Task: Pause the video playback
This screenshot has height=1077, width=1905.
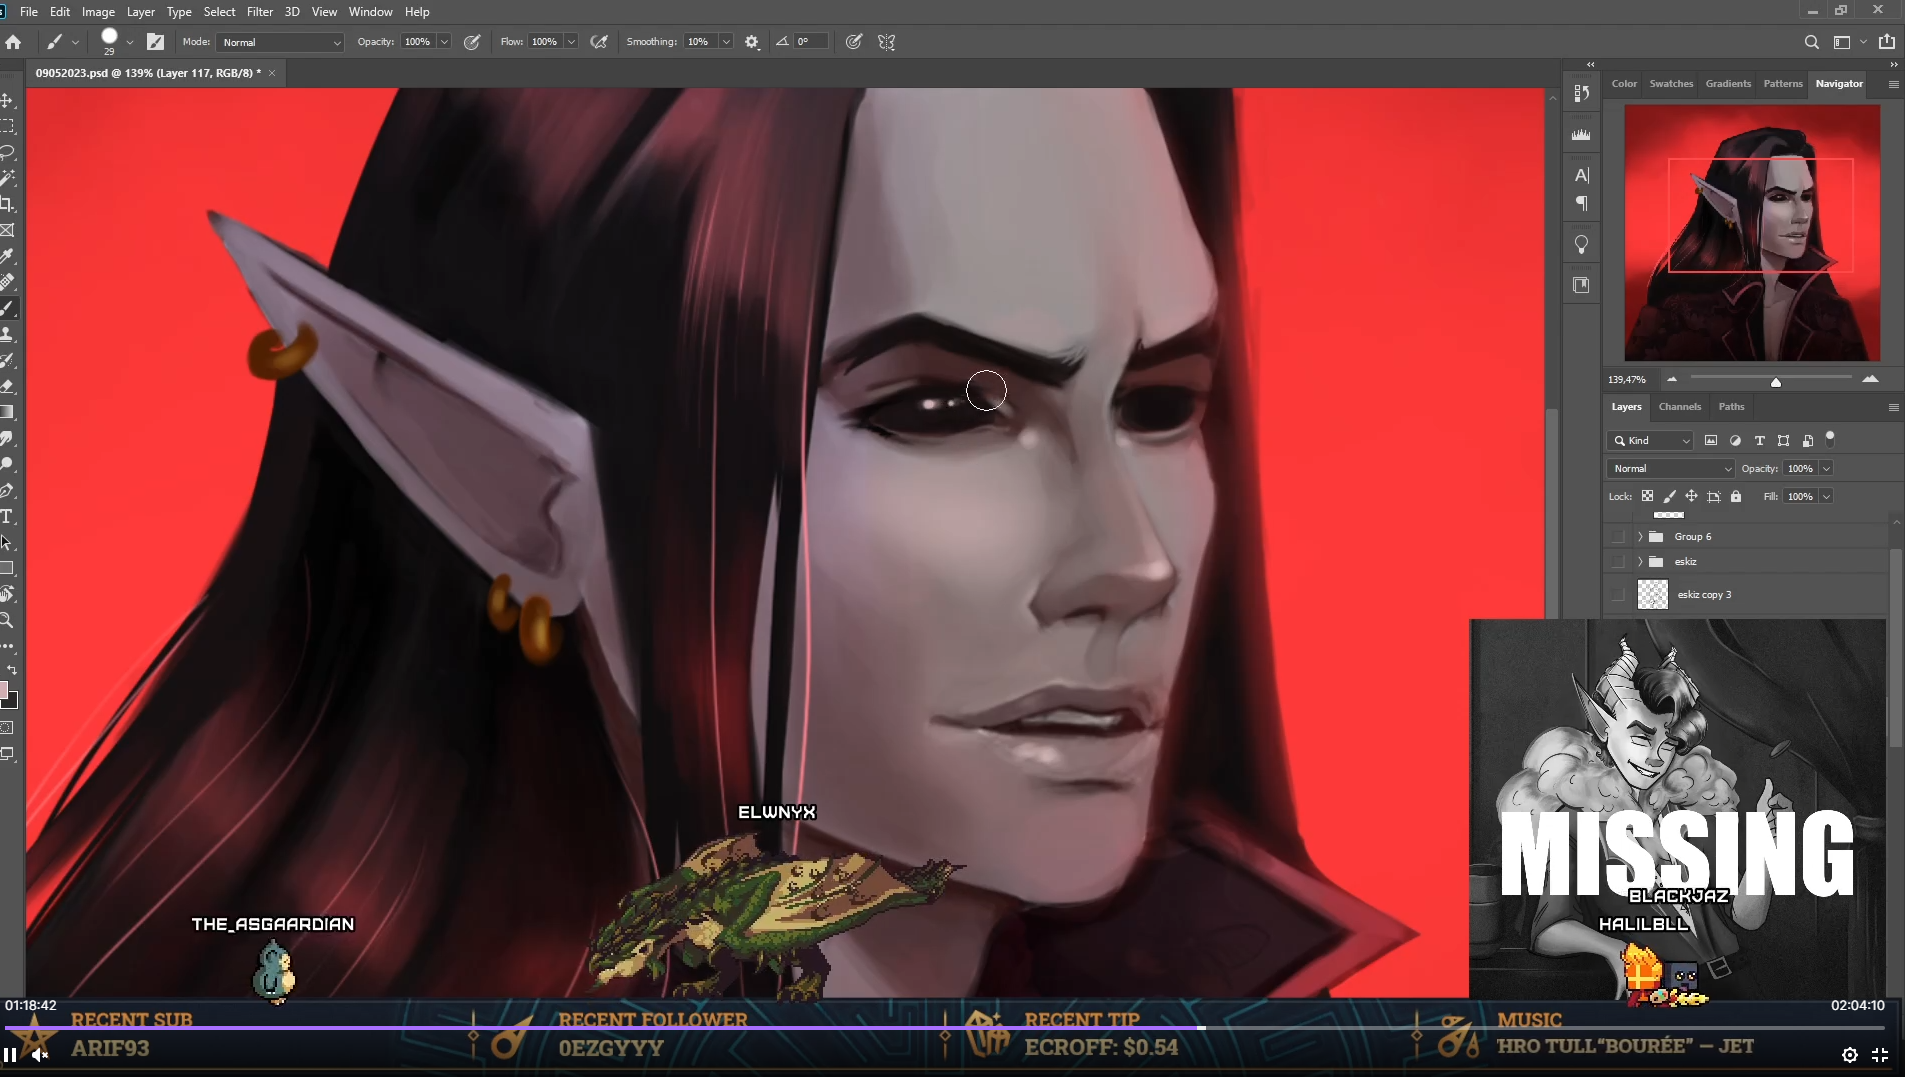Action: [10, 1055]
